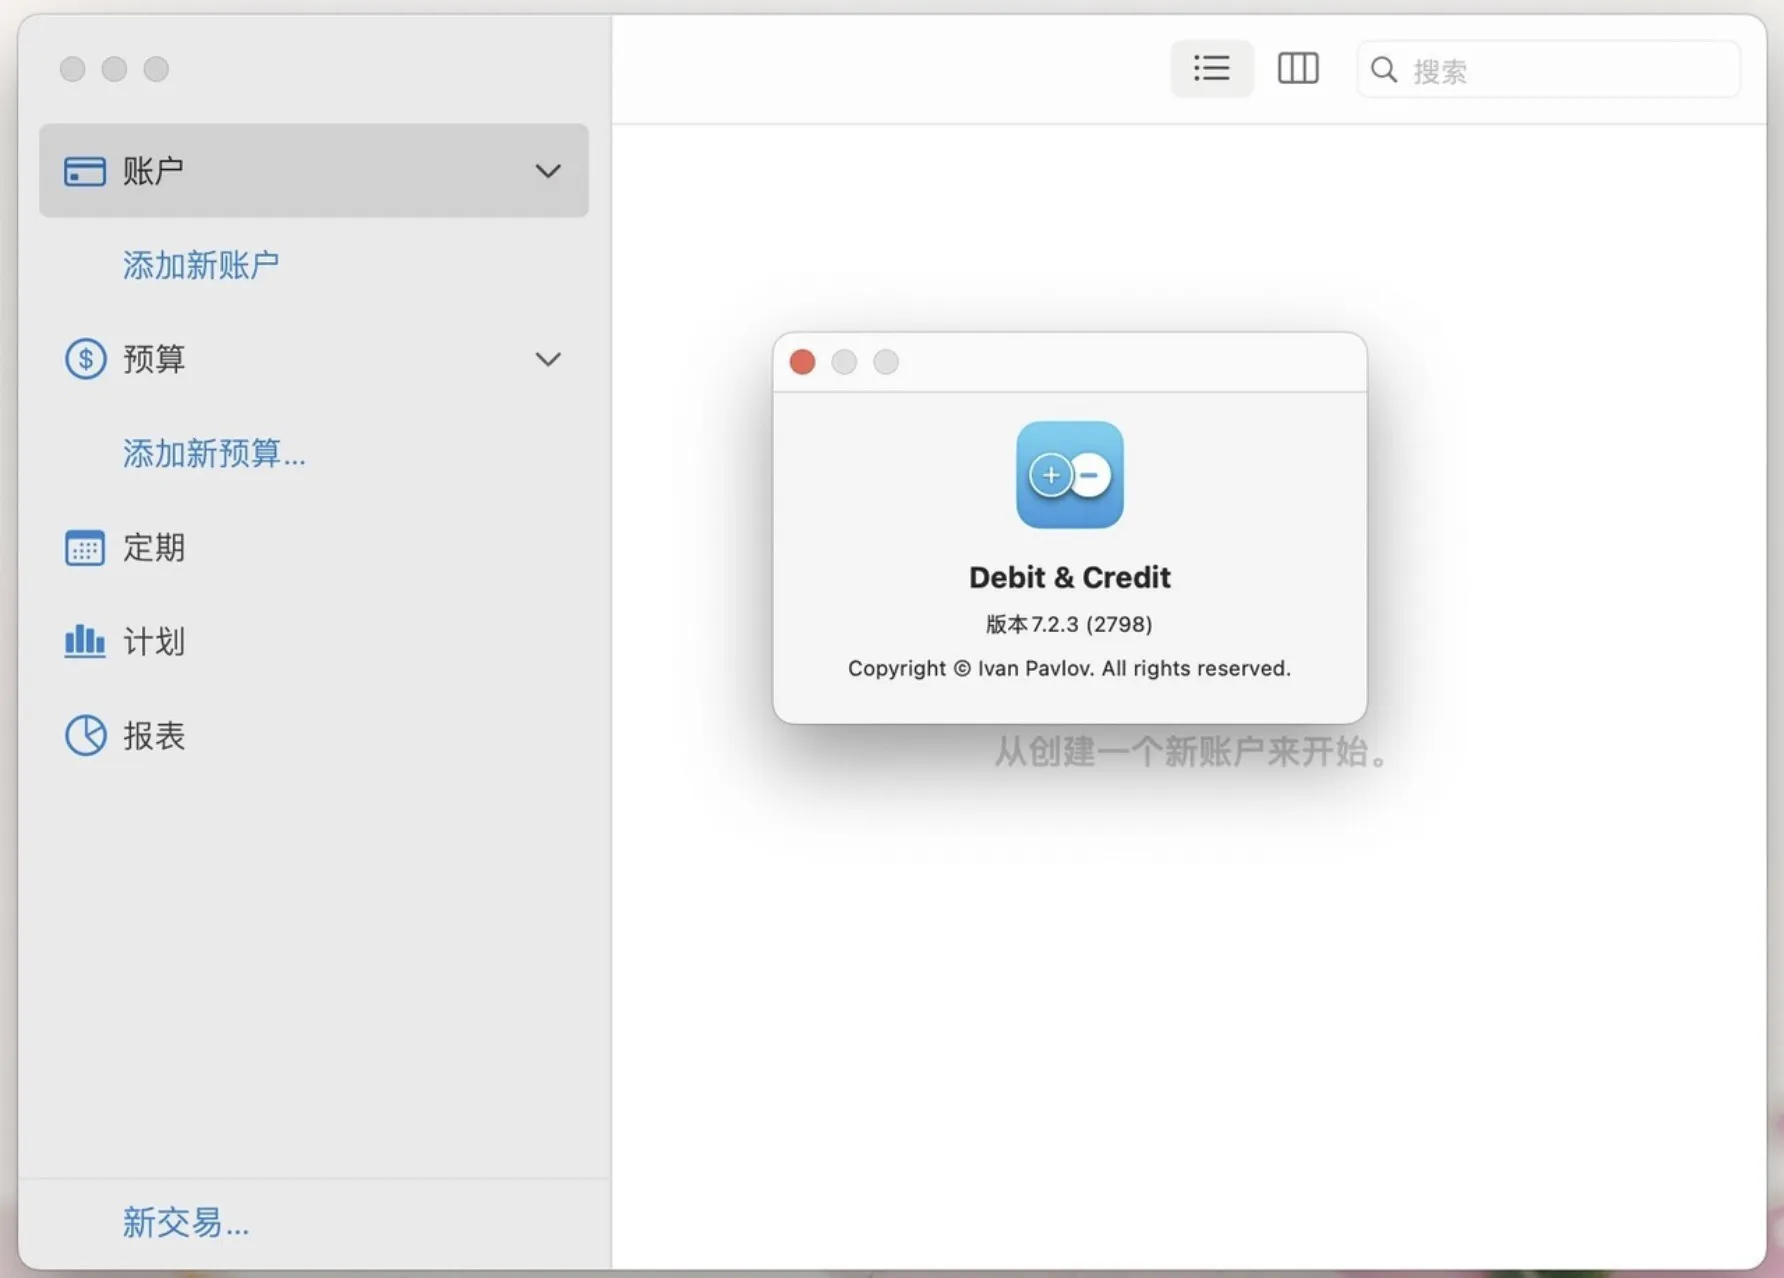Viewport: 1784px width, 1278px height.
Task: Click the main window's red close button
Action: 72,69
